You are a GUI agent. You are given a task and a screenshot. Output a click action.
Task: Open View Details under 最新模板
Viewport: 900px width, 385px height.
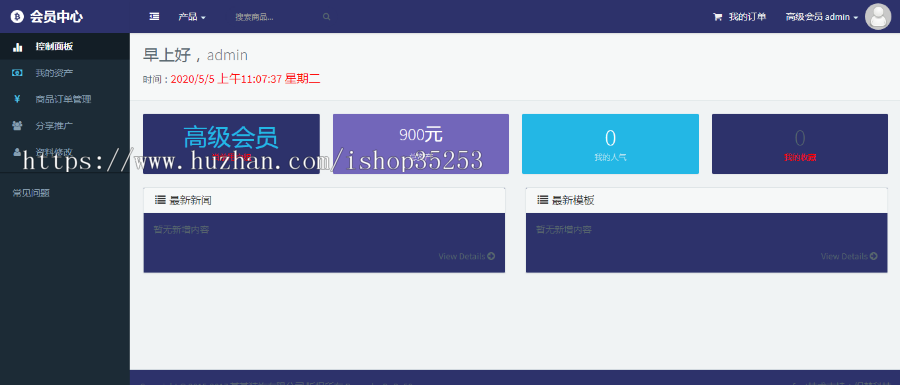(849, 256)
